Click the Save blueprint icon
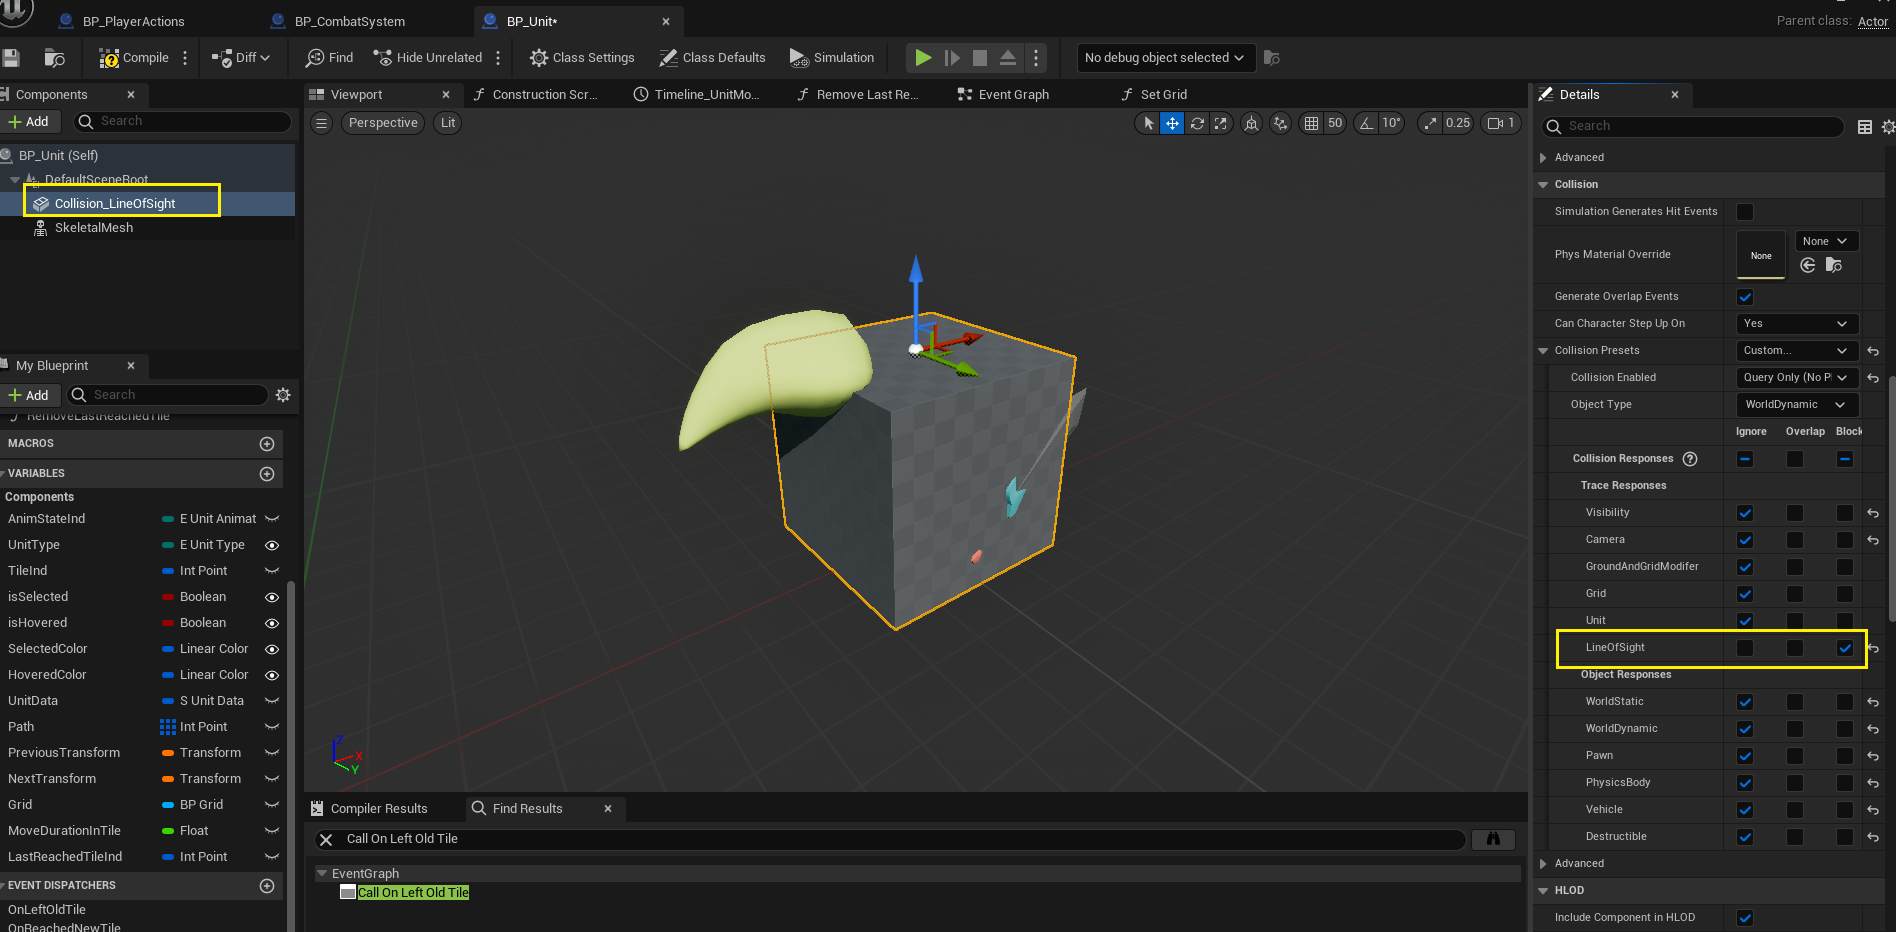The image size is (1896, 932). (10, 58)
